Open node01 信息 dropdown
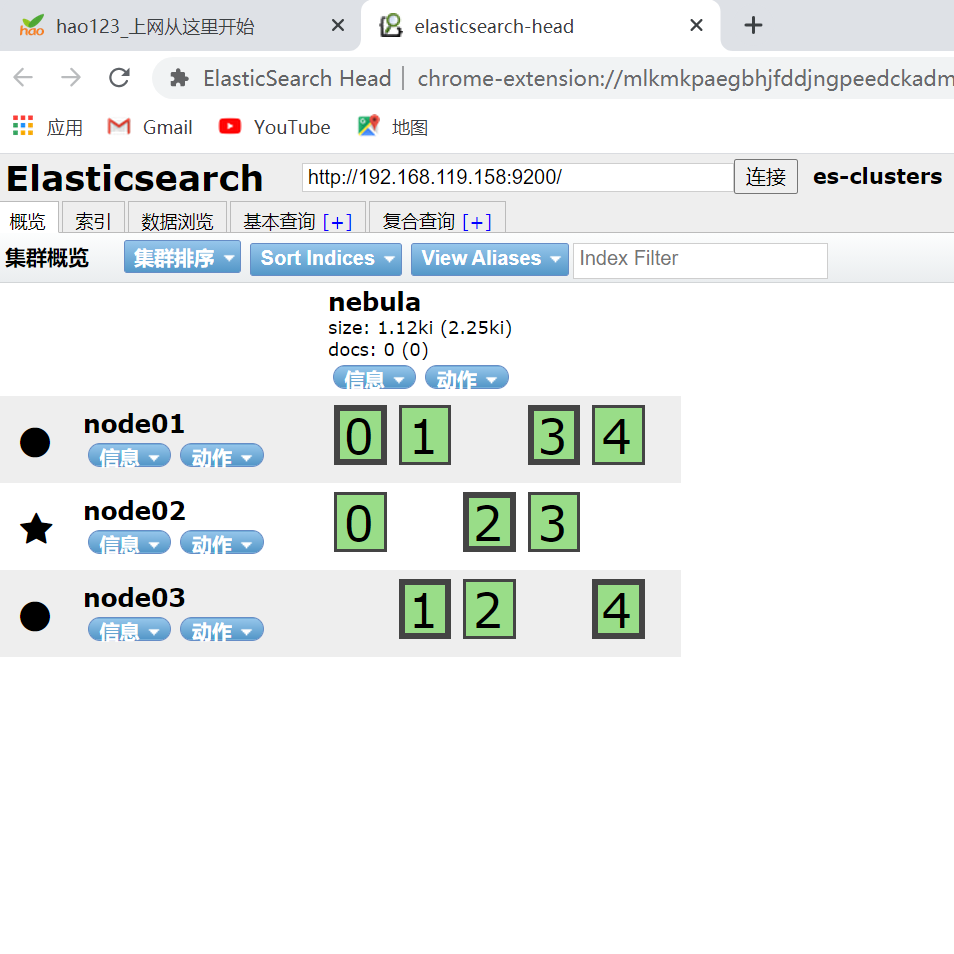Image resolution: width=954 pixels, height=954 pixels. 130,456
